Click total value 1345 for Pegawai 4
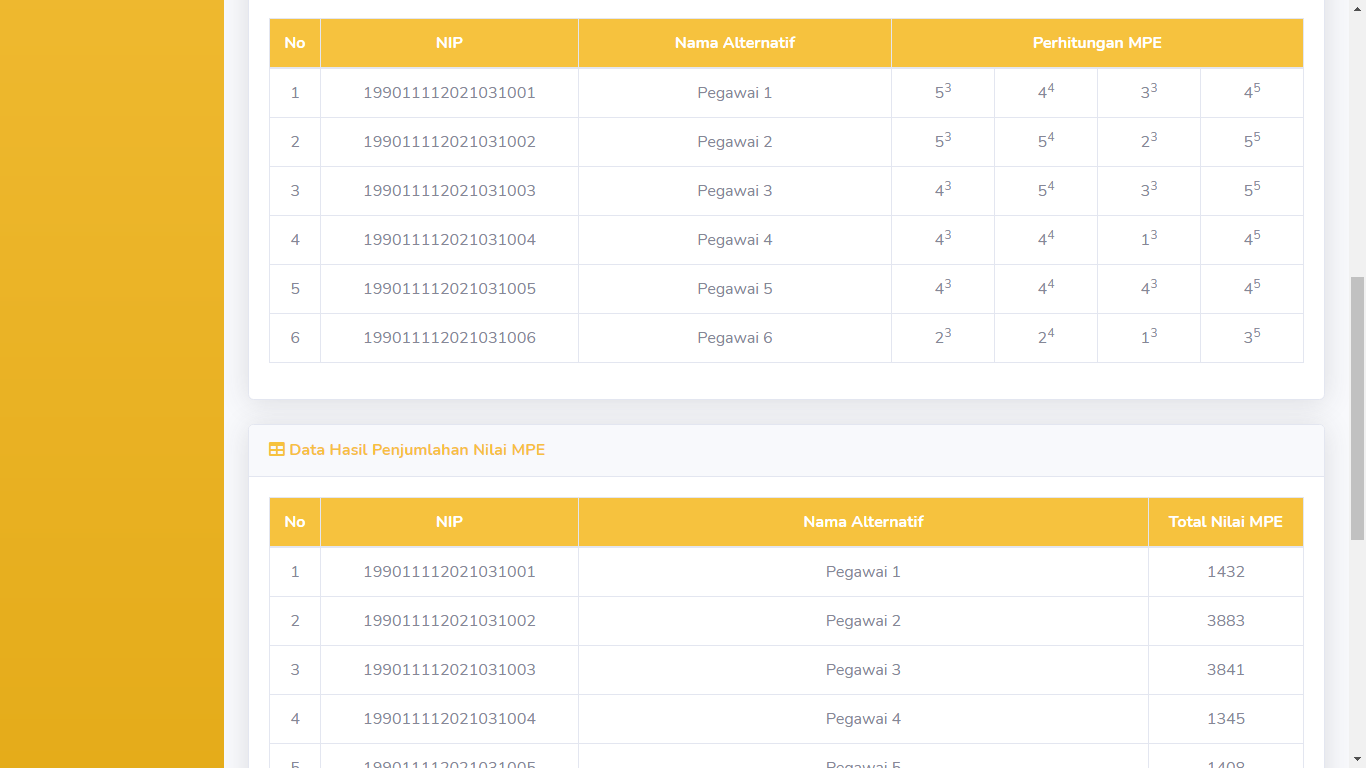The width and height of the screenshot is (1366, 768). click(1225, 719)
